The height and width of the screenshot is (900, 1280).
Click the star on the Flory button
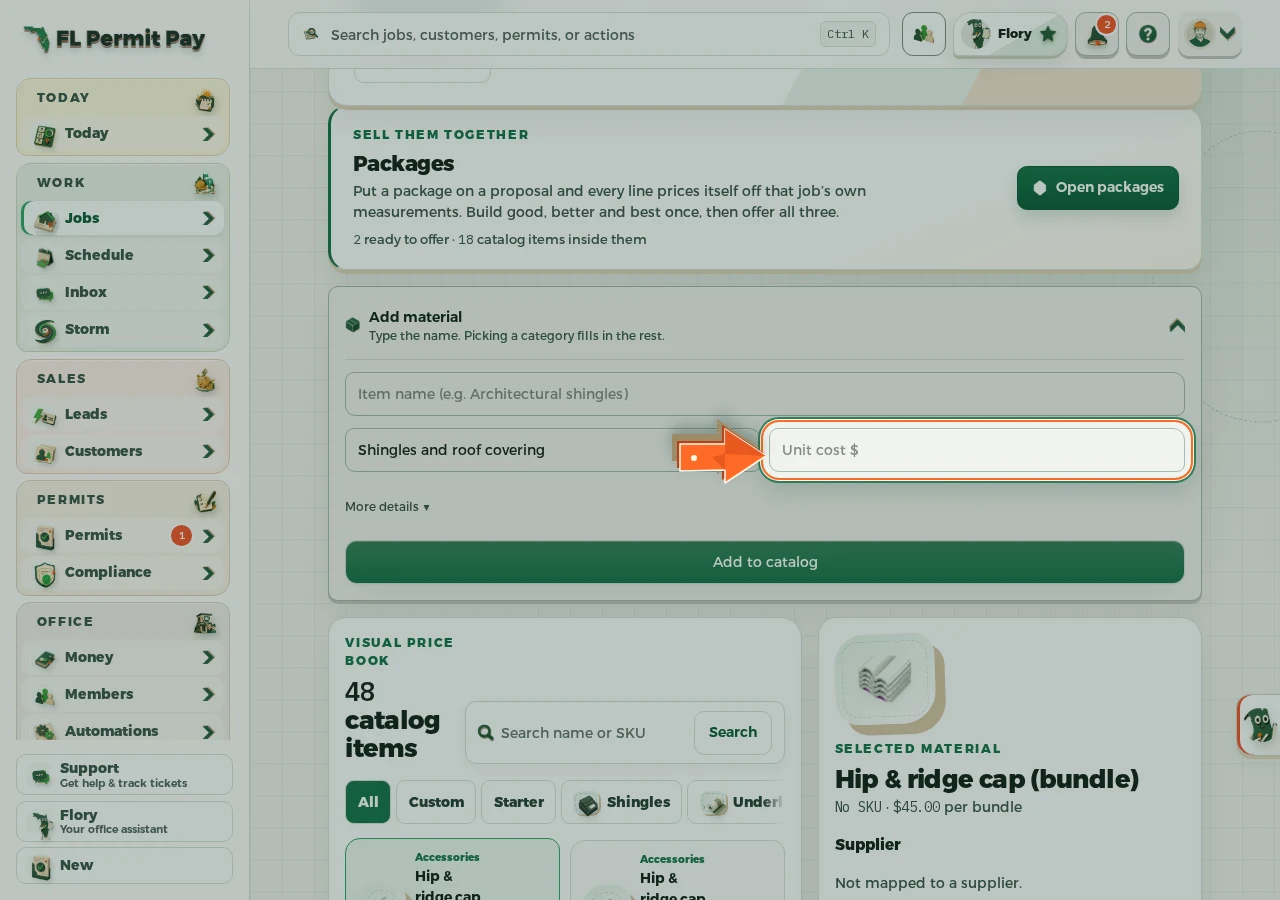(1048, 34)
